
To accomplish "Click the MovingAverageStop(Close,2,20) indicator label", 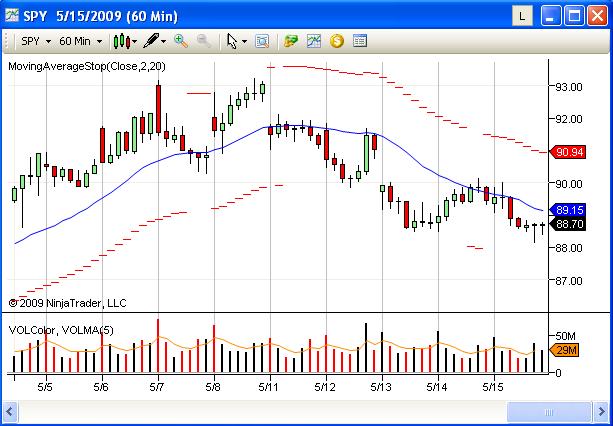I will [x=87, y=66].
